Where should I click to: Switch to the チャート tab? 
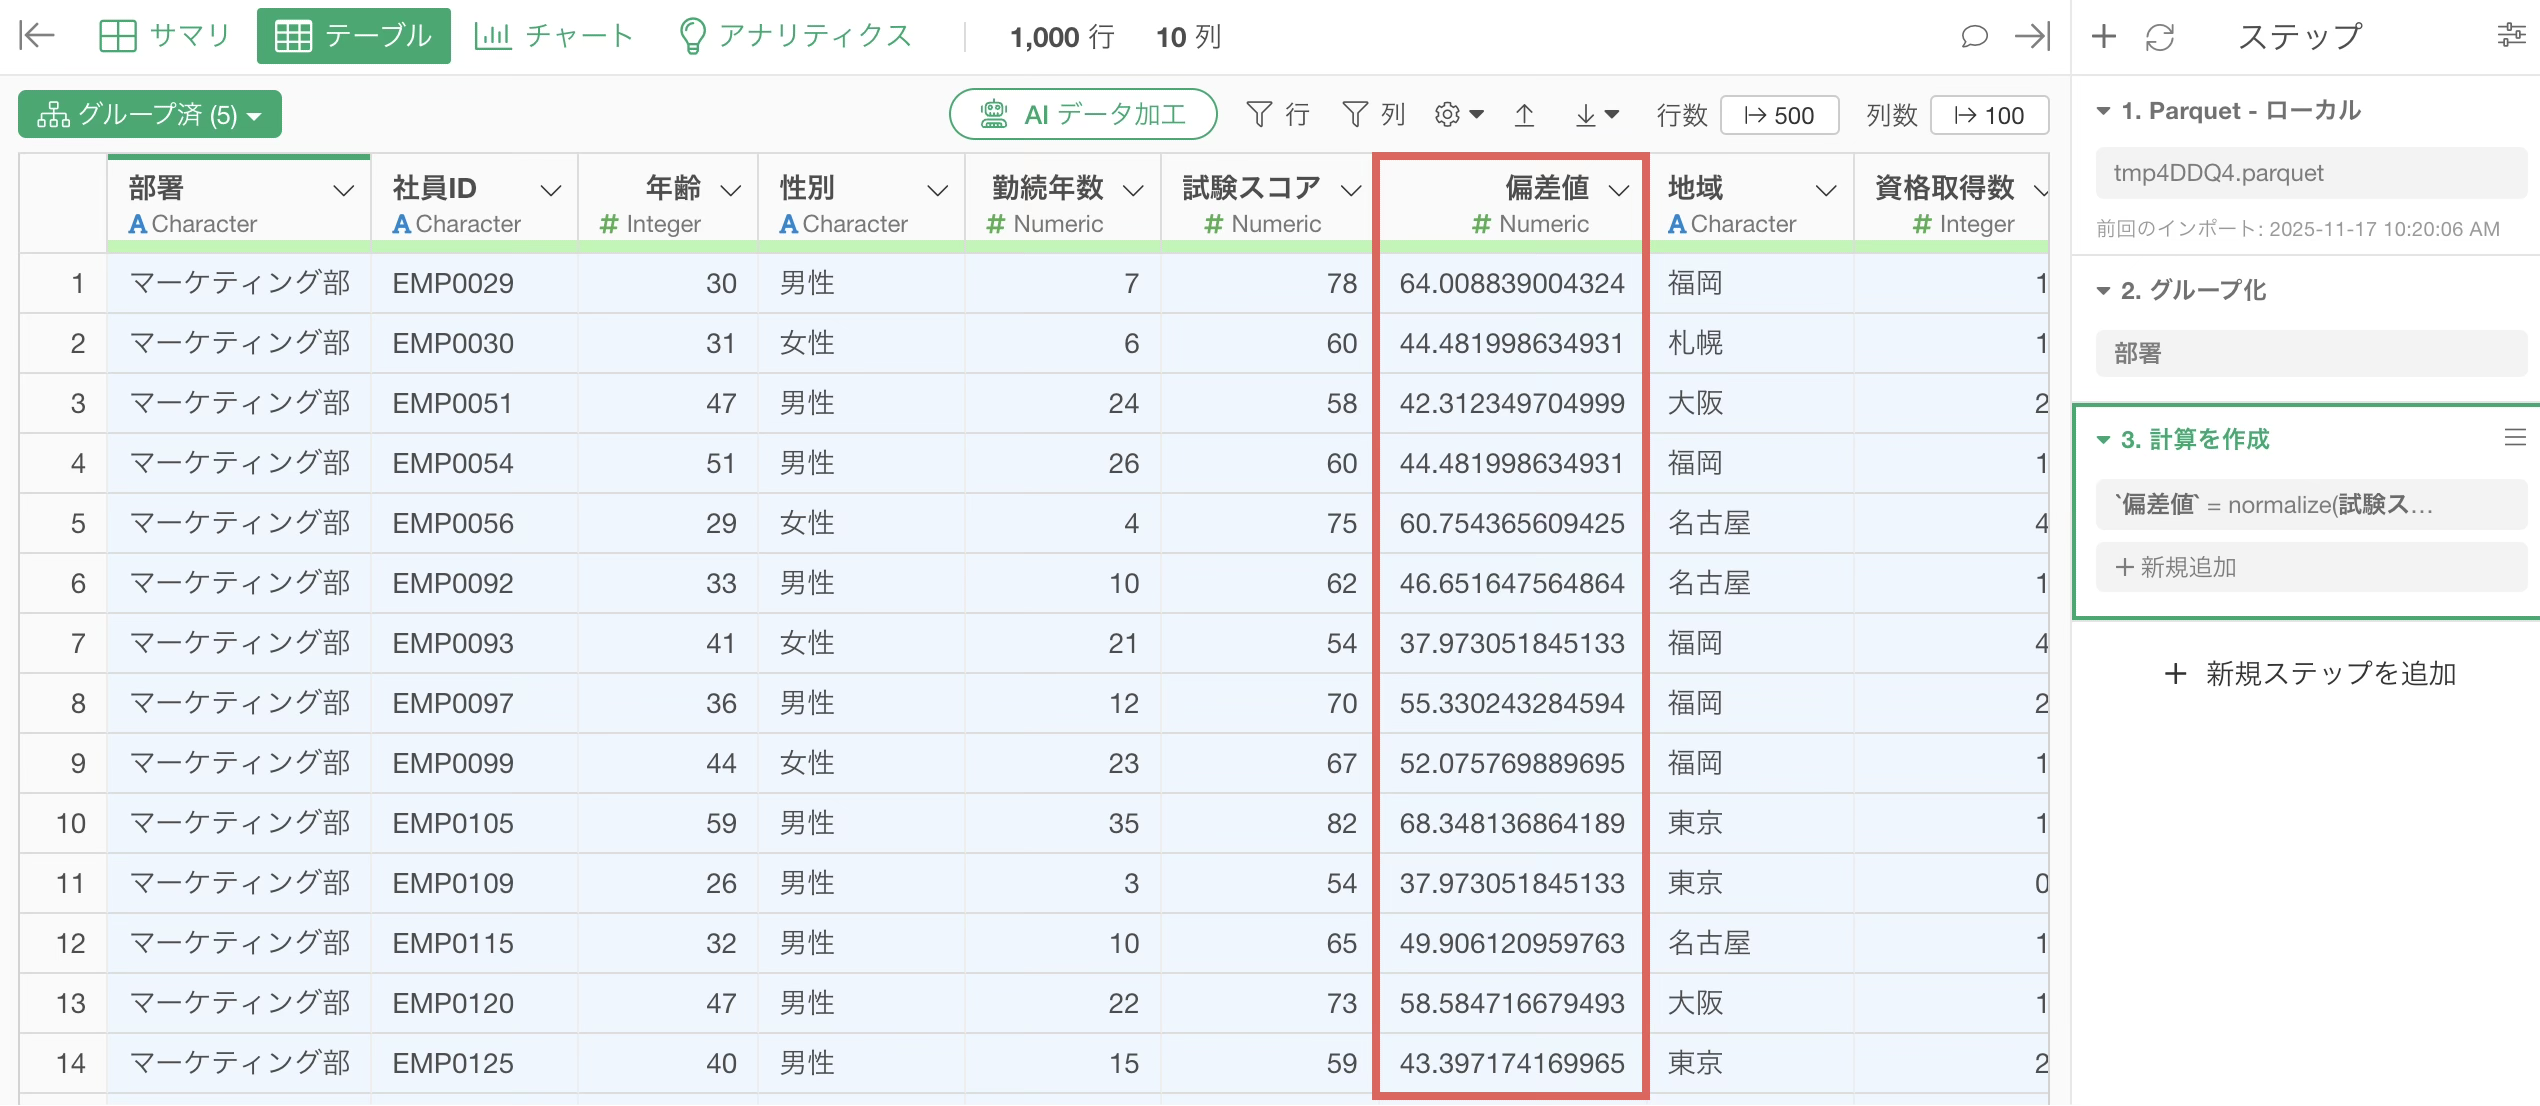tap(554, 37)
